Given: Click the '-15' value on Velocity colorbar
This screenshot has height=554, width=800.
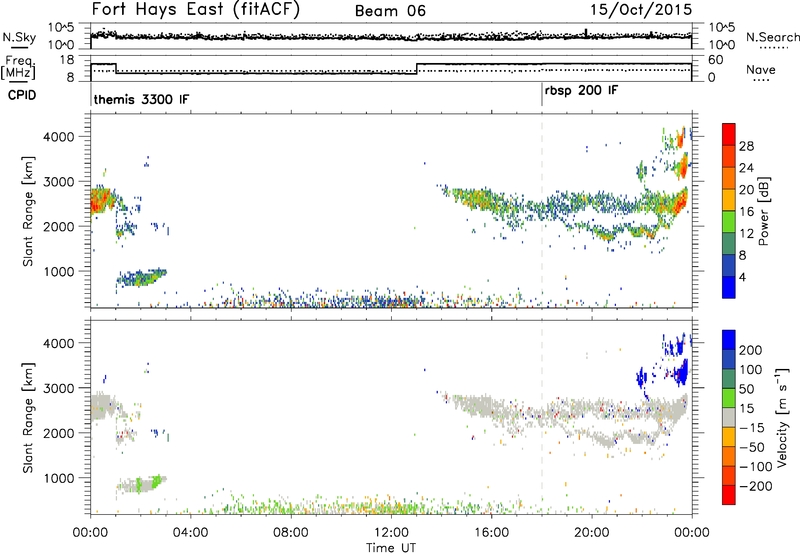Looking at the screenshot, I should [x=752, y=428].
